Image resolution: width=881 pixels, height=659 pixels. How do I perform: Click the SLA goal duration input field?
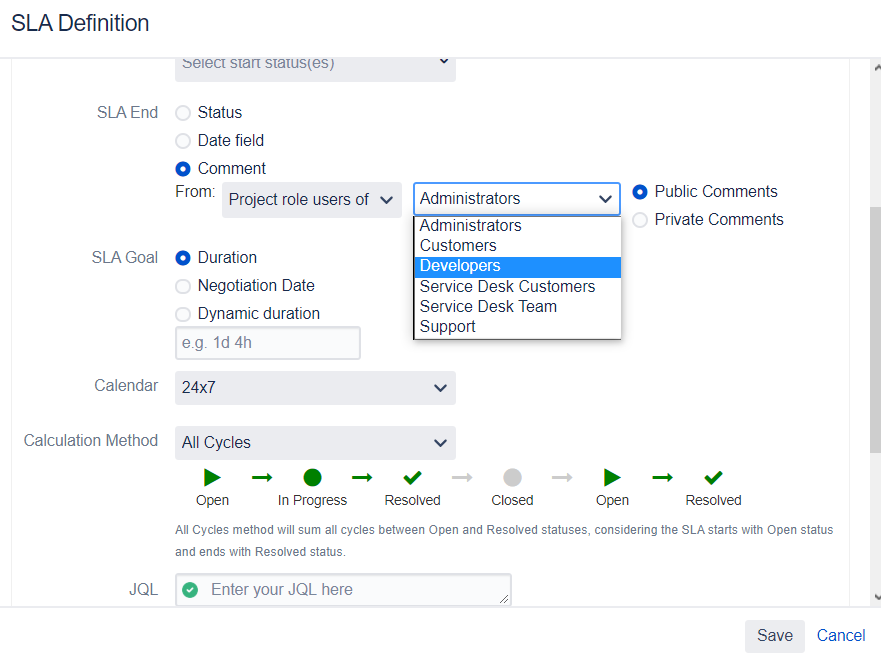pyautogui.click(x=267, y=342)
